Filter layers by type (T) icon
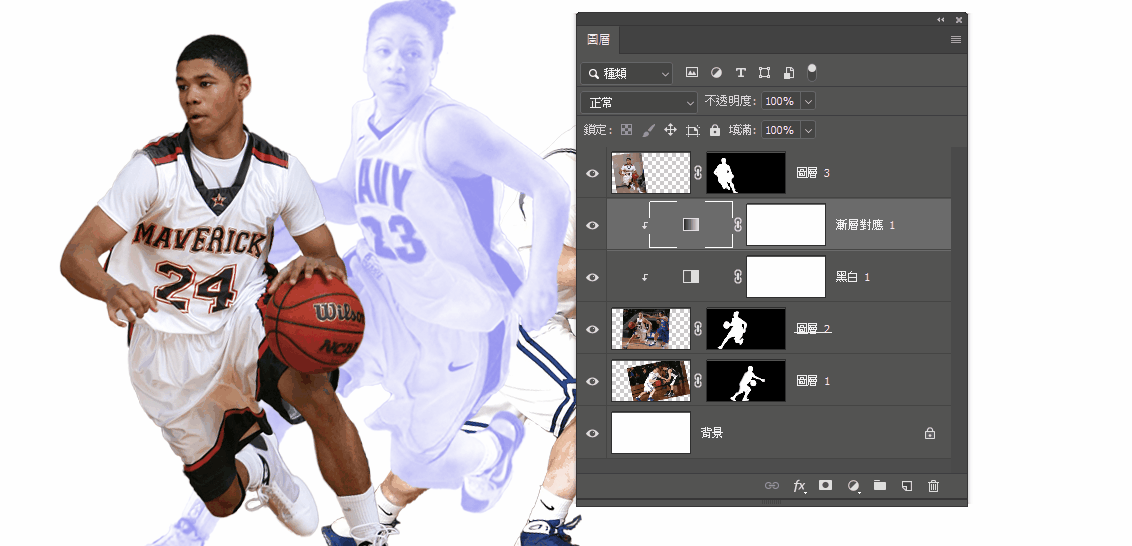 [740, 72]
